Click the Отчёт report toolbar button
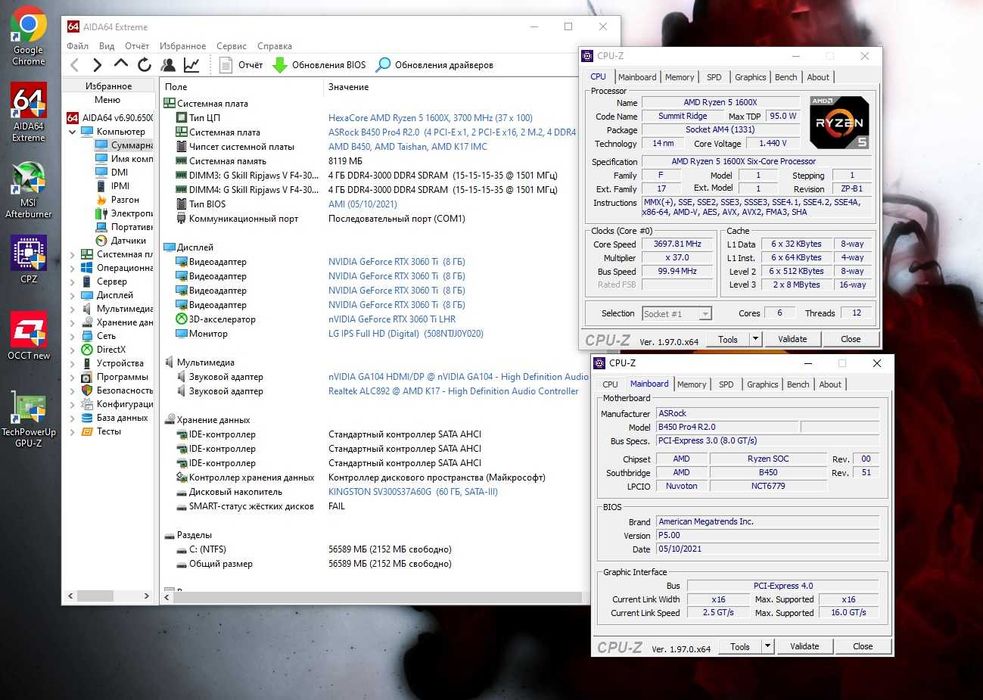Viewport: 983px width, 700px height. point(241,65)
